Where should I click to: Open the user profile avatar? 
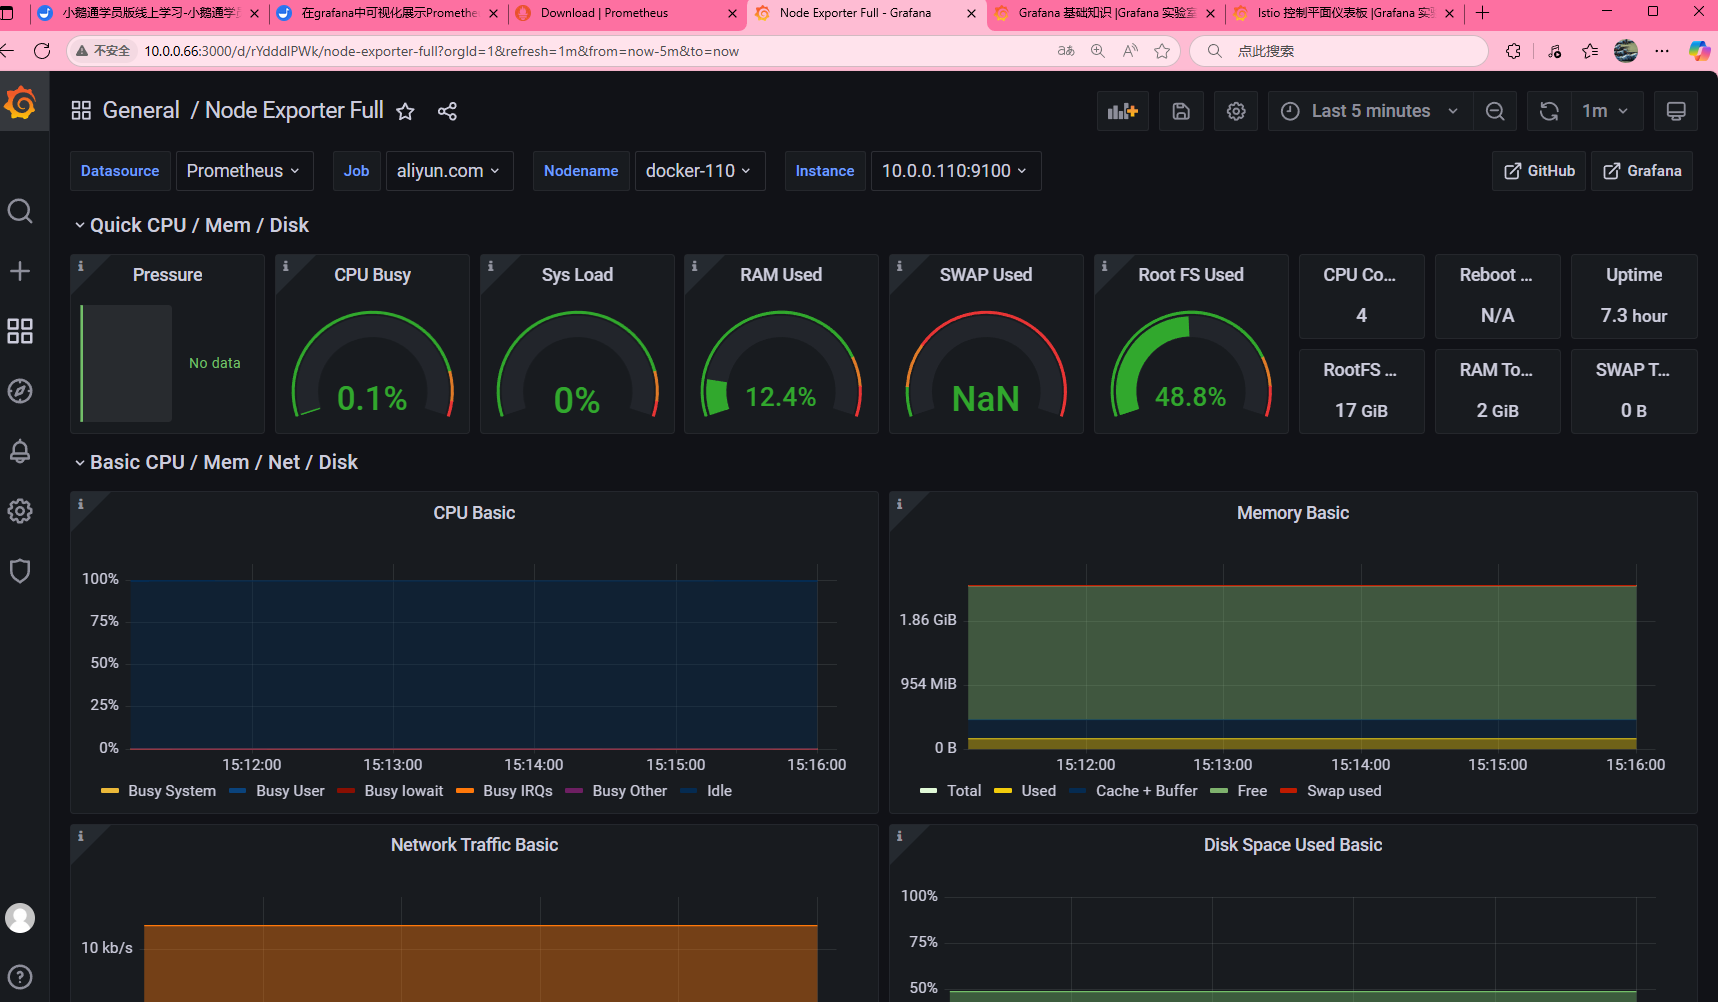pos(20,918)
